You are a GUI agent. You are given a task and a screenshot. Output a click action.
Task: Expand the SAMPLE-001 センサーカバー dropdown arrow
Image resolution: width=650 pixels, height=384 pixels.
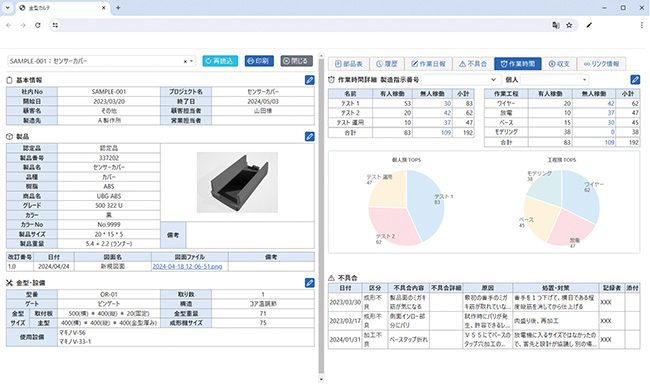click(x=192, y=61)
